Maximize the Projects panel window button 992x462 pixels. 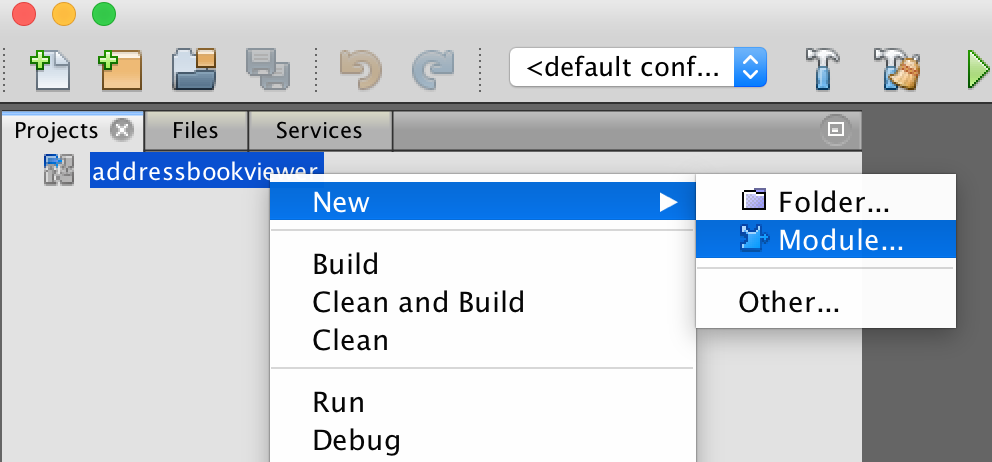836,130
